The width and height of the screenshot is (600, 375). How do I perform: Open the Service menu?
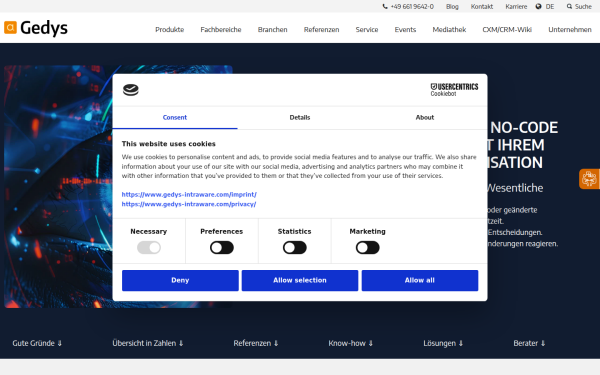[367, 29]
